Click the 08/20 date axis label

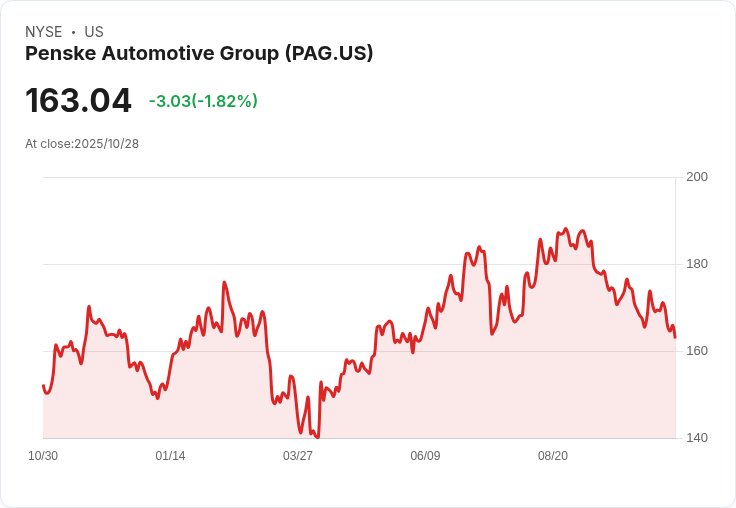[x=553, y=456]
